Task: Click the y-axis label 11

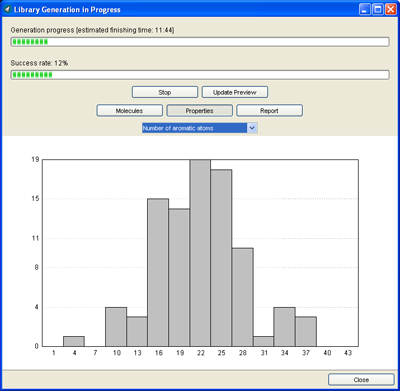Action: click(35, 238)
